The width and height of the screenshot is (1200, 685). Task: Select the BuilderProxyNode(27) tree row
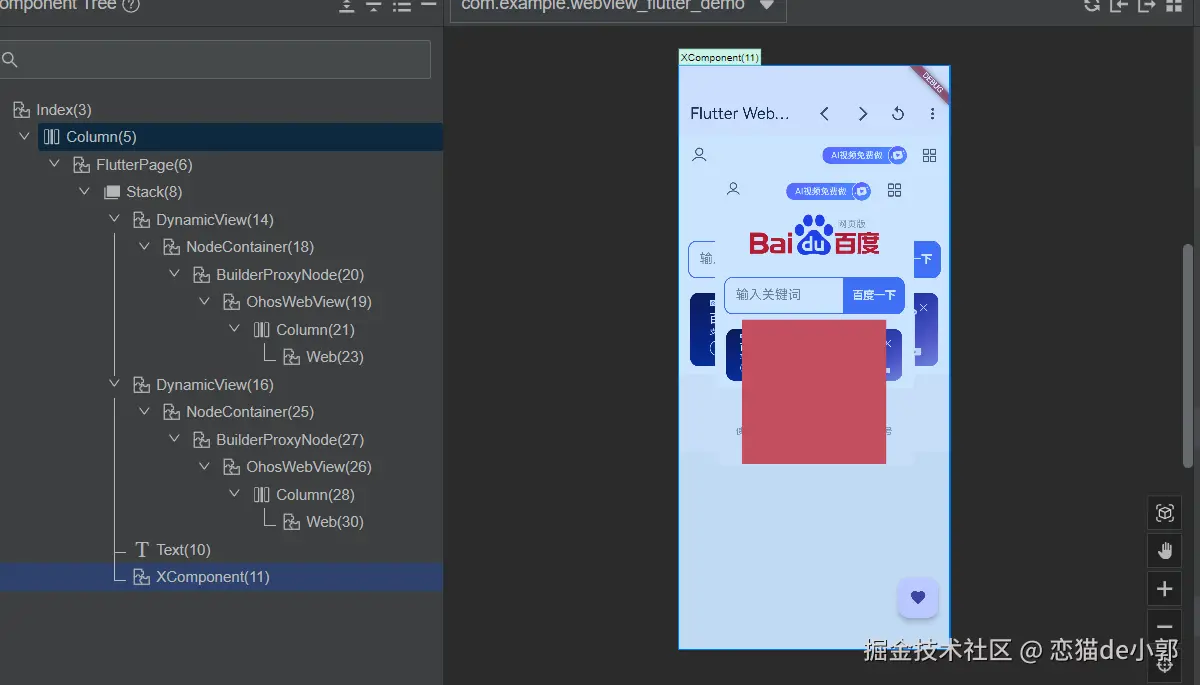[x=221, y=440]
